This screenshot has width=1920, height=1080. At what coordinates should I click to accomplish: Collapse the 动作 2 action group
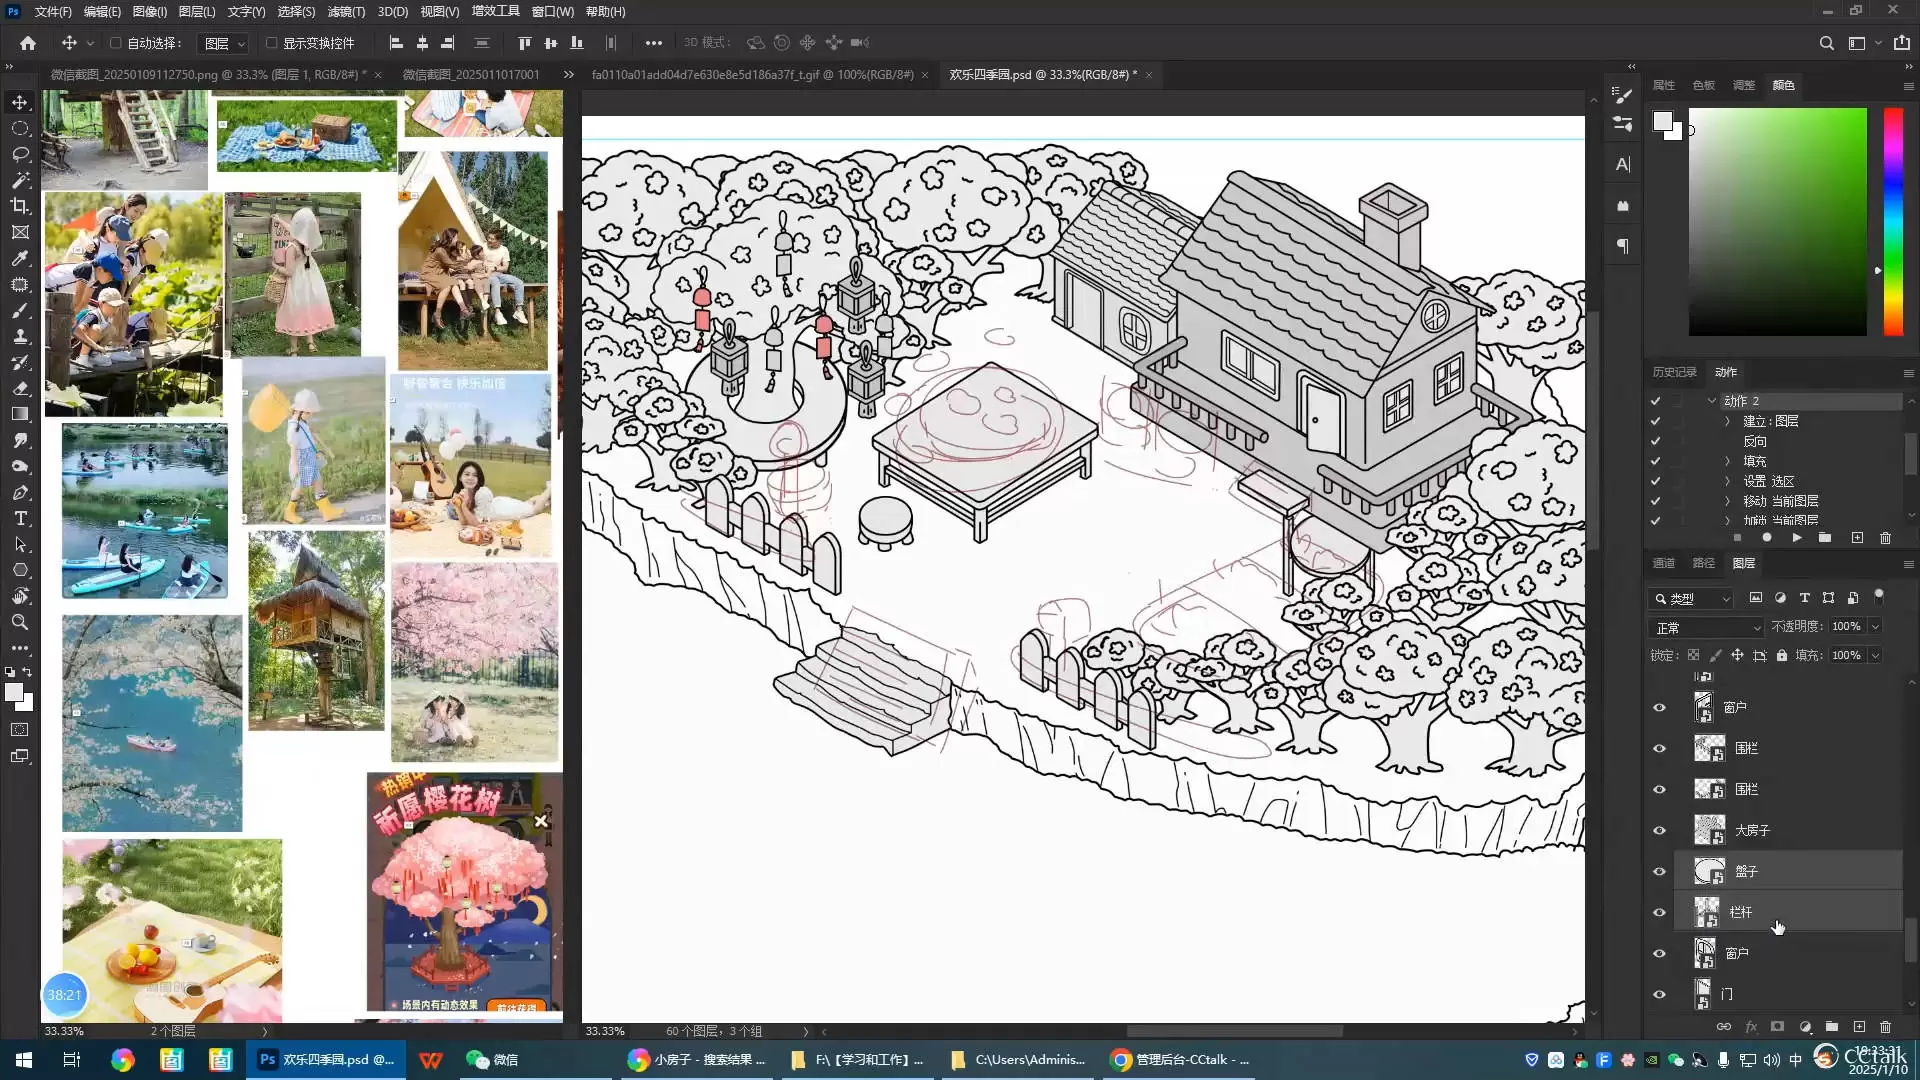(1712, 400)
